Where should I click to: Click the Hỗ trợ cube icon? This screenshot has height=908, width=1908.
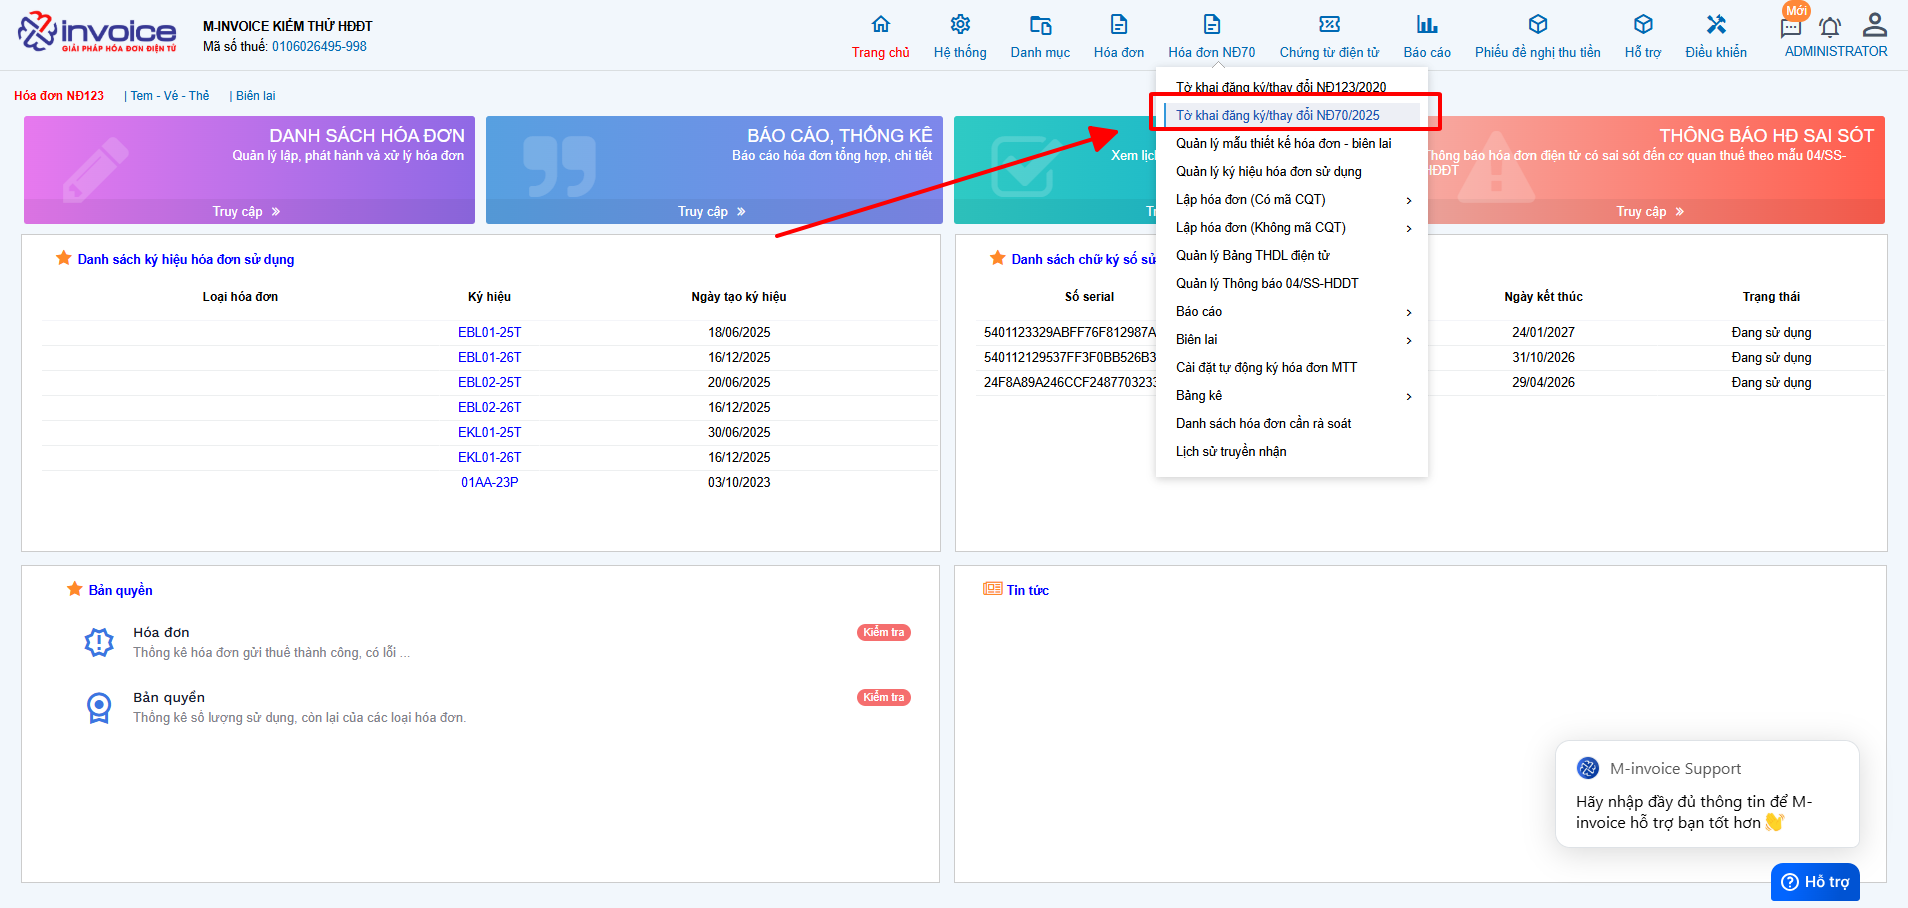coord(1643,25)
